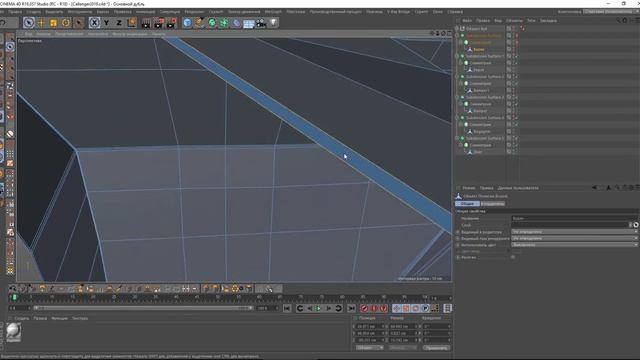The width and height of the screenshot is (640, 360).
Task: Click the spline pen icon
Action: click(200, 23)
